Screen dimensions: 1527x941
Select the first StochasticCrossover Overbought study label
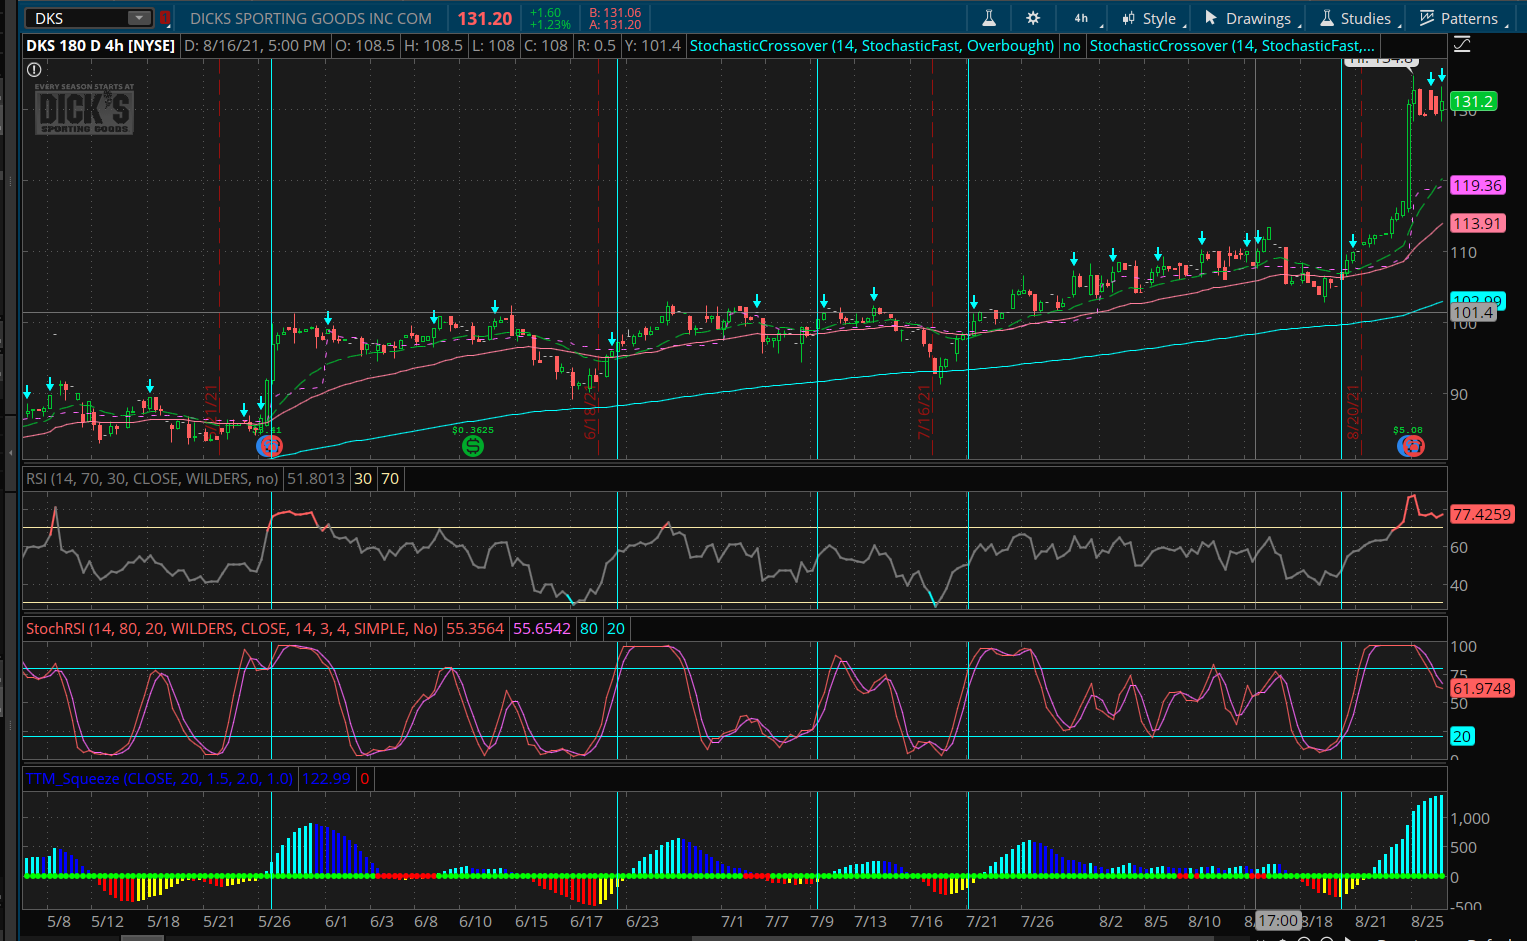click(872, 46)
